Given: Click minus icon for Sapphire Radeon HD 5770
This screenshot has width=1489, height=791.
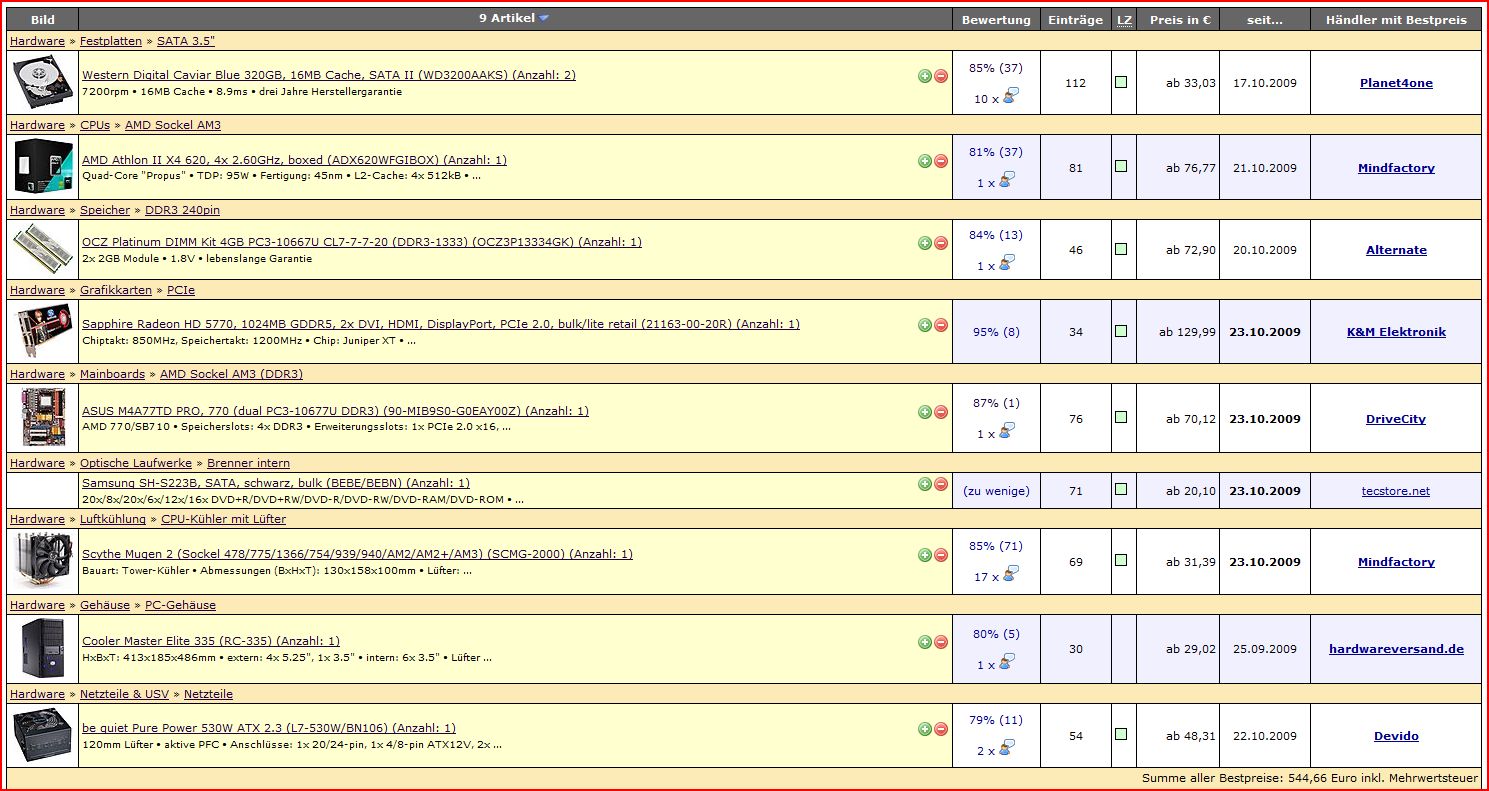Looking at the screenshot, I should pos(941,325).
